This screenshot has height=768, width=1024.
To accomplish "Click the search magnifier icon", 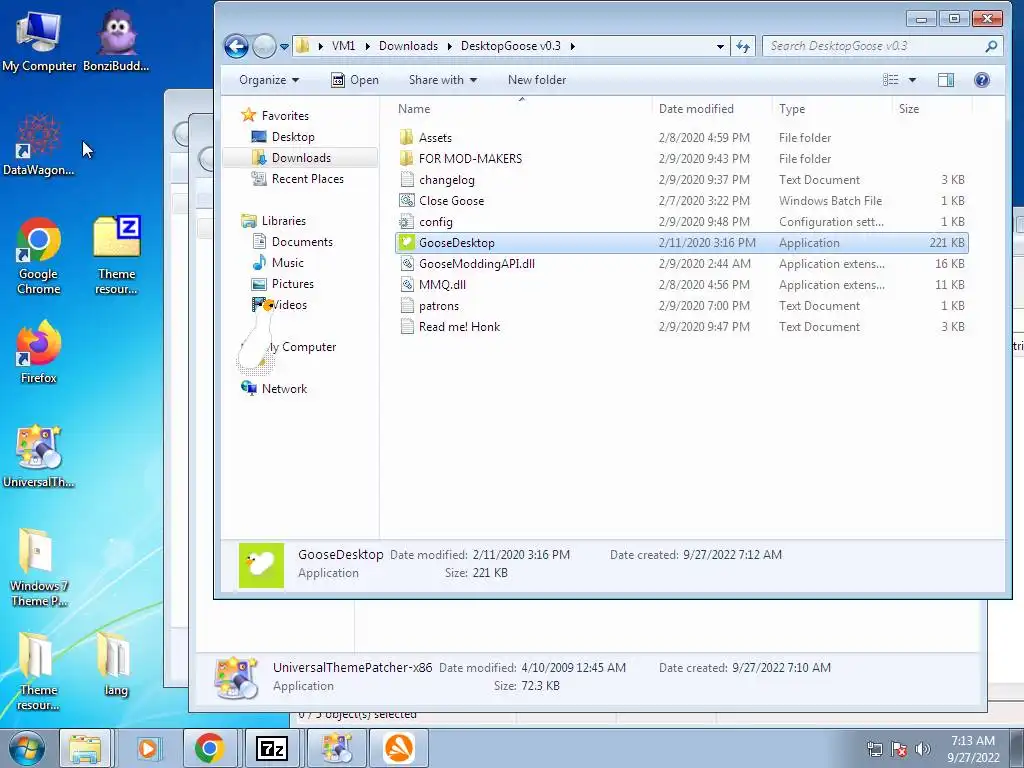I will pyautogui.click(x=991, y=46).
